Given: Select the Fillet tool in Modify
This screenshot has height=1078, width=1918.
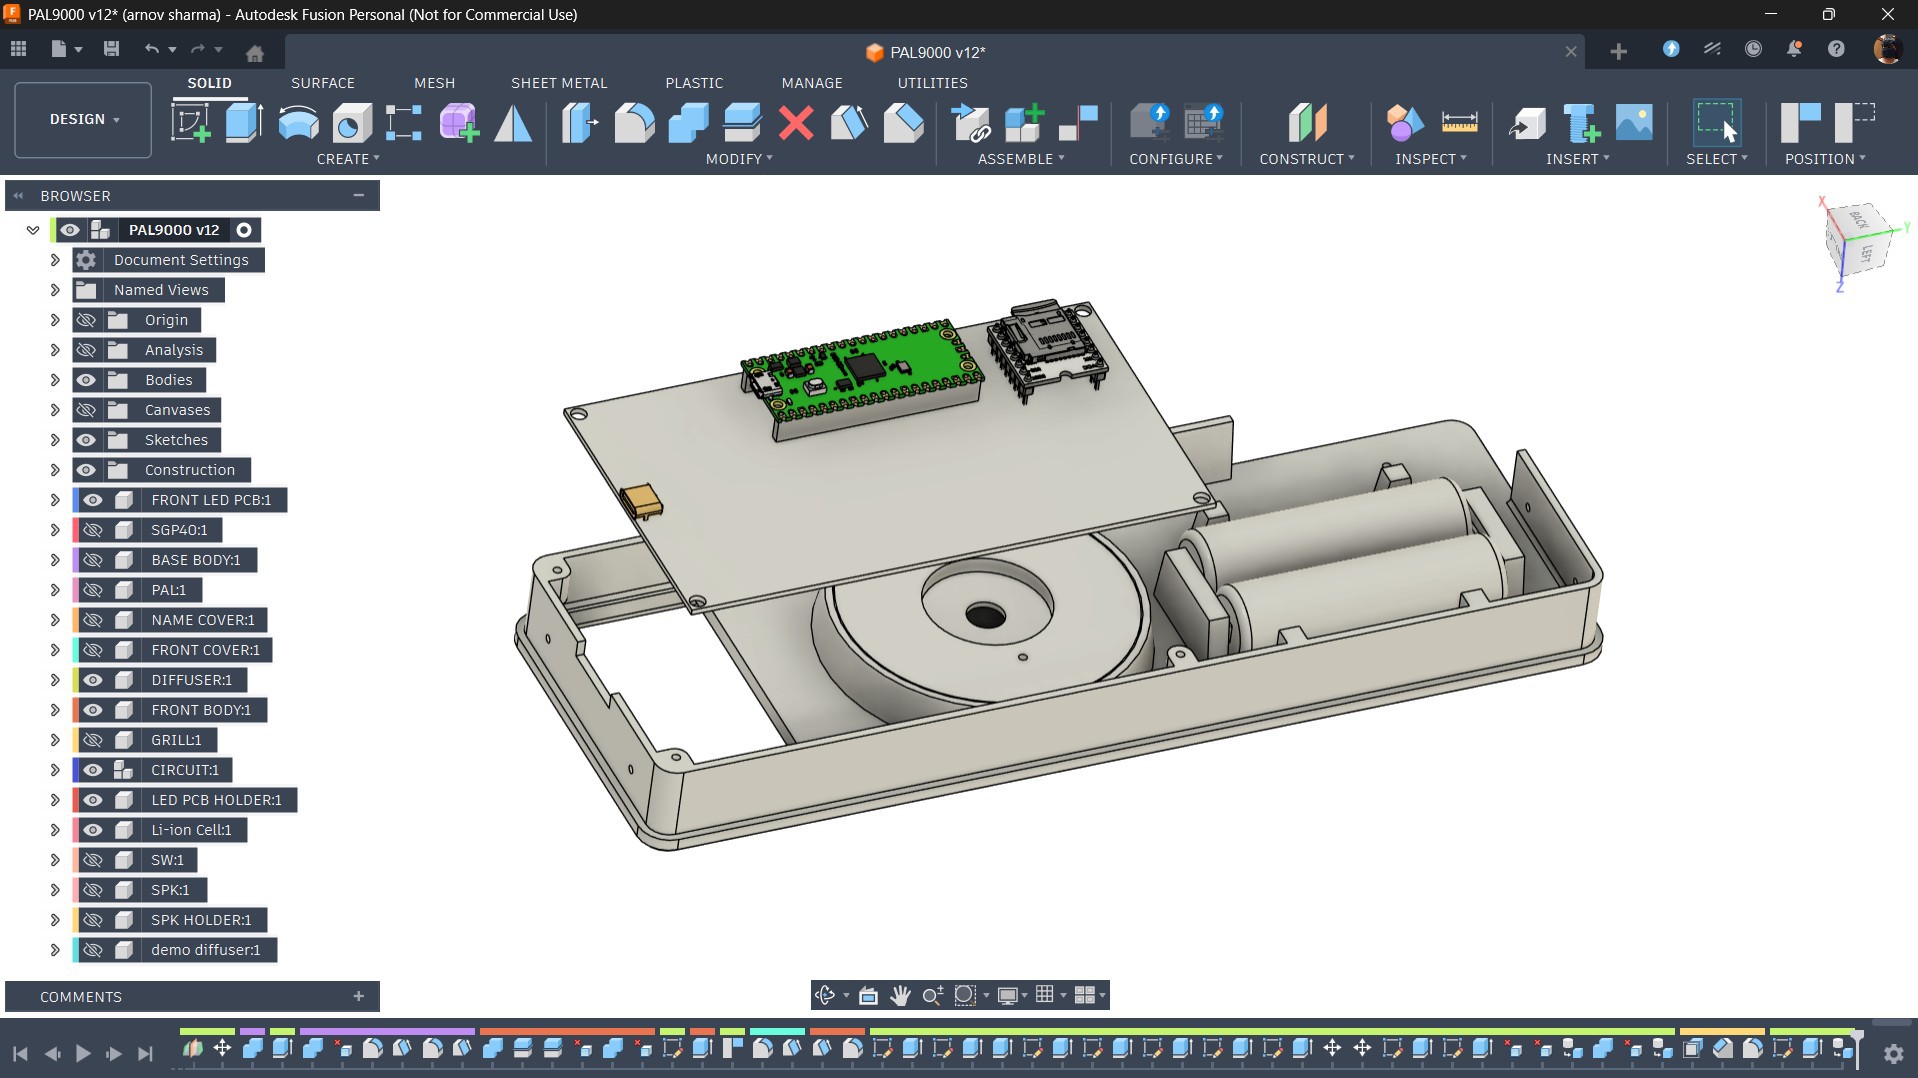Looking at the screenshot, I should (634, 123).
